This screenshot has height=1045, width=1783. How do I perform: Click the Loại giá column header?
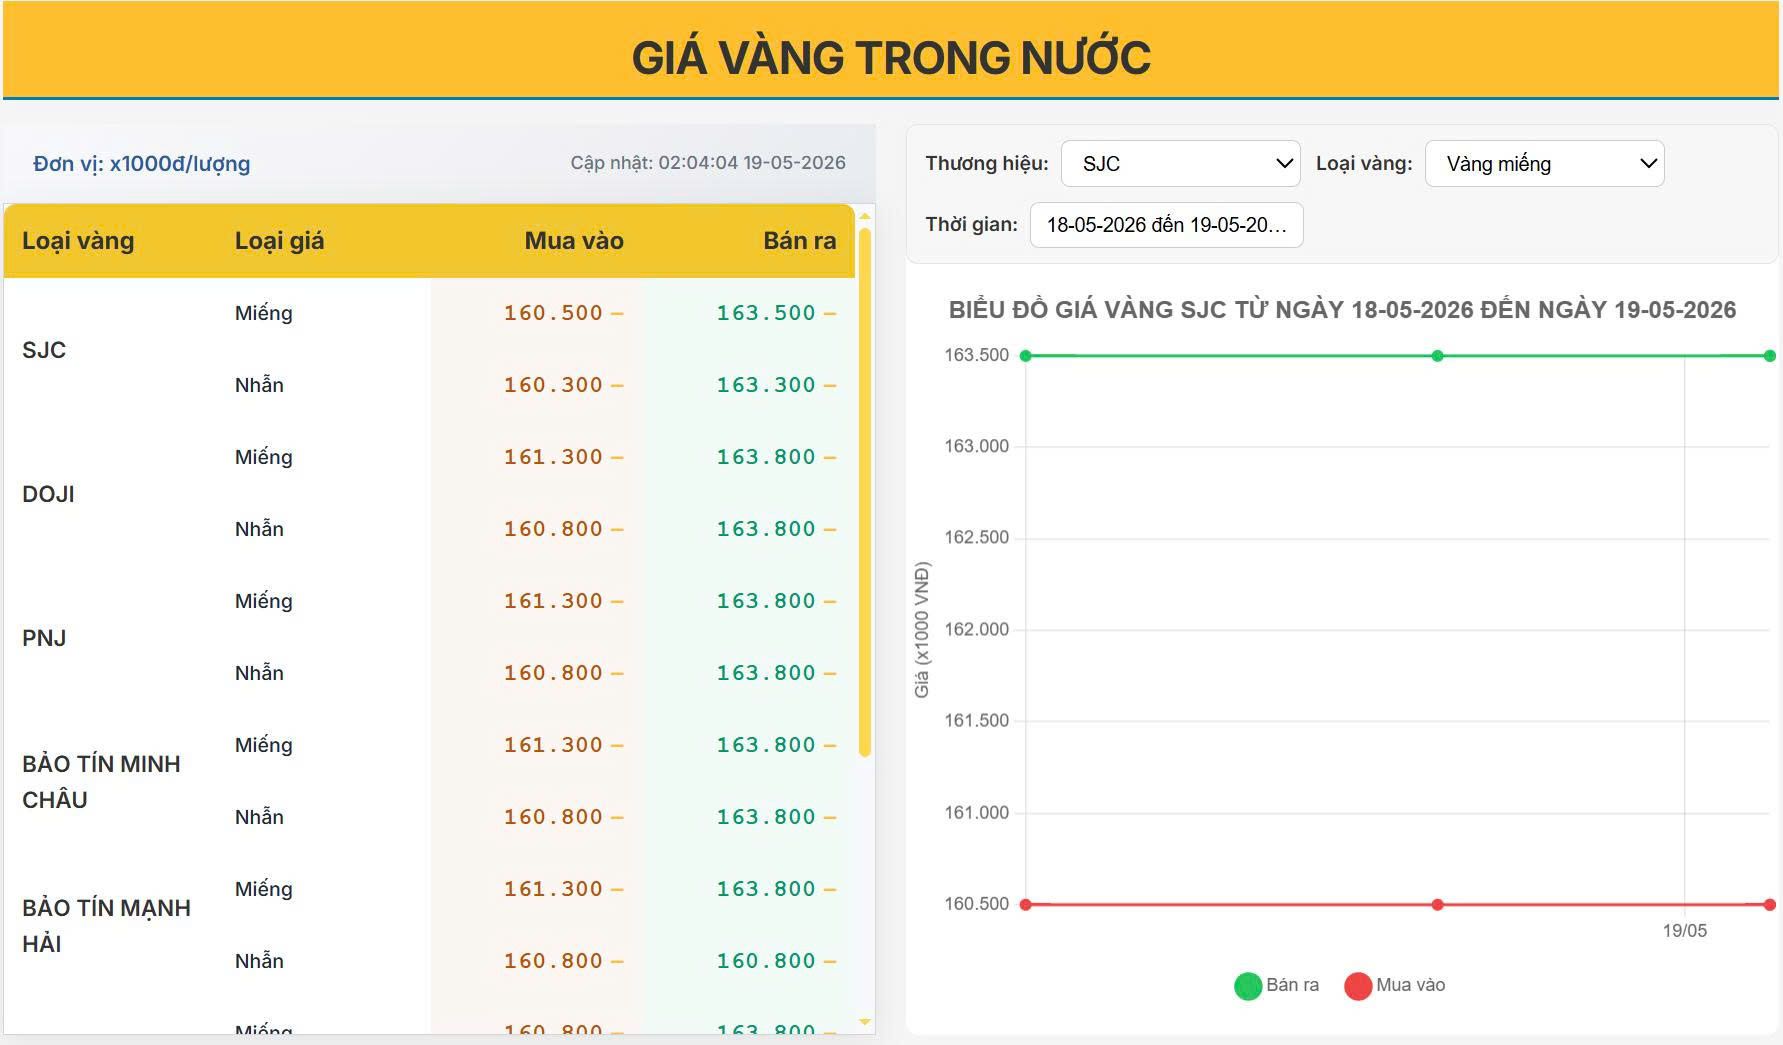[x=279, y=241]
